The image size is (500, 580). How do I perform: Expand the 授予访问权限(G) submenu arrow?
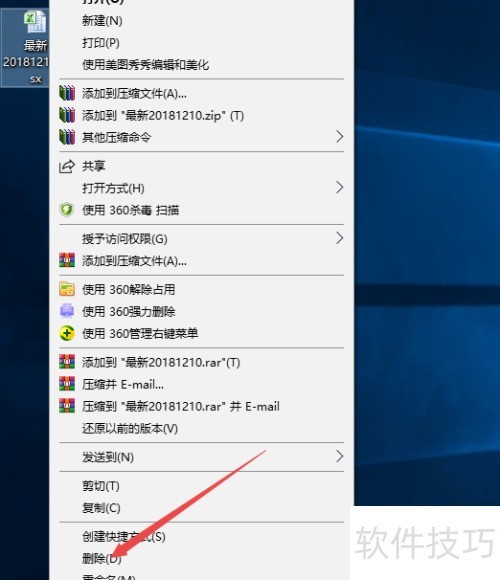(339, 238)
